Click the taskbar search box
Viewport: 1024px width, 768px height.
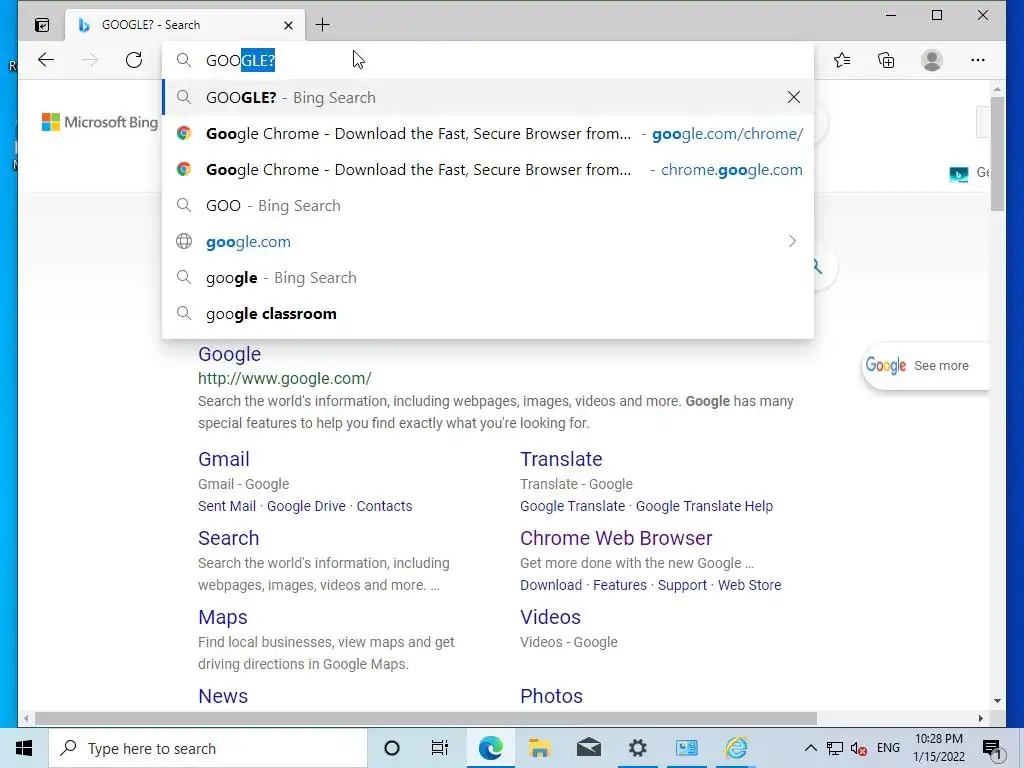[208, 748]
